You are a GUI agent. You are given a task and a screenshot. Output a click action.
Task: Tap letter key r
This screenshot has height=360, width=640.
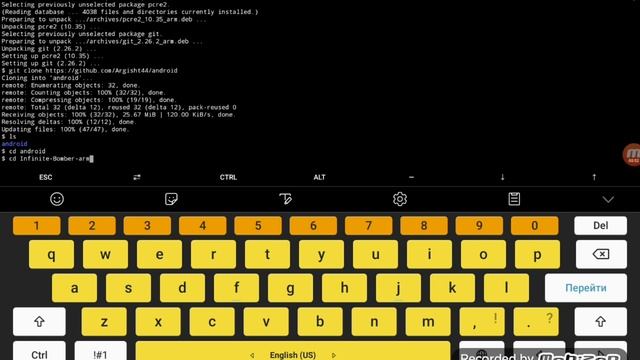tap(213, 254)
